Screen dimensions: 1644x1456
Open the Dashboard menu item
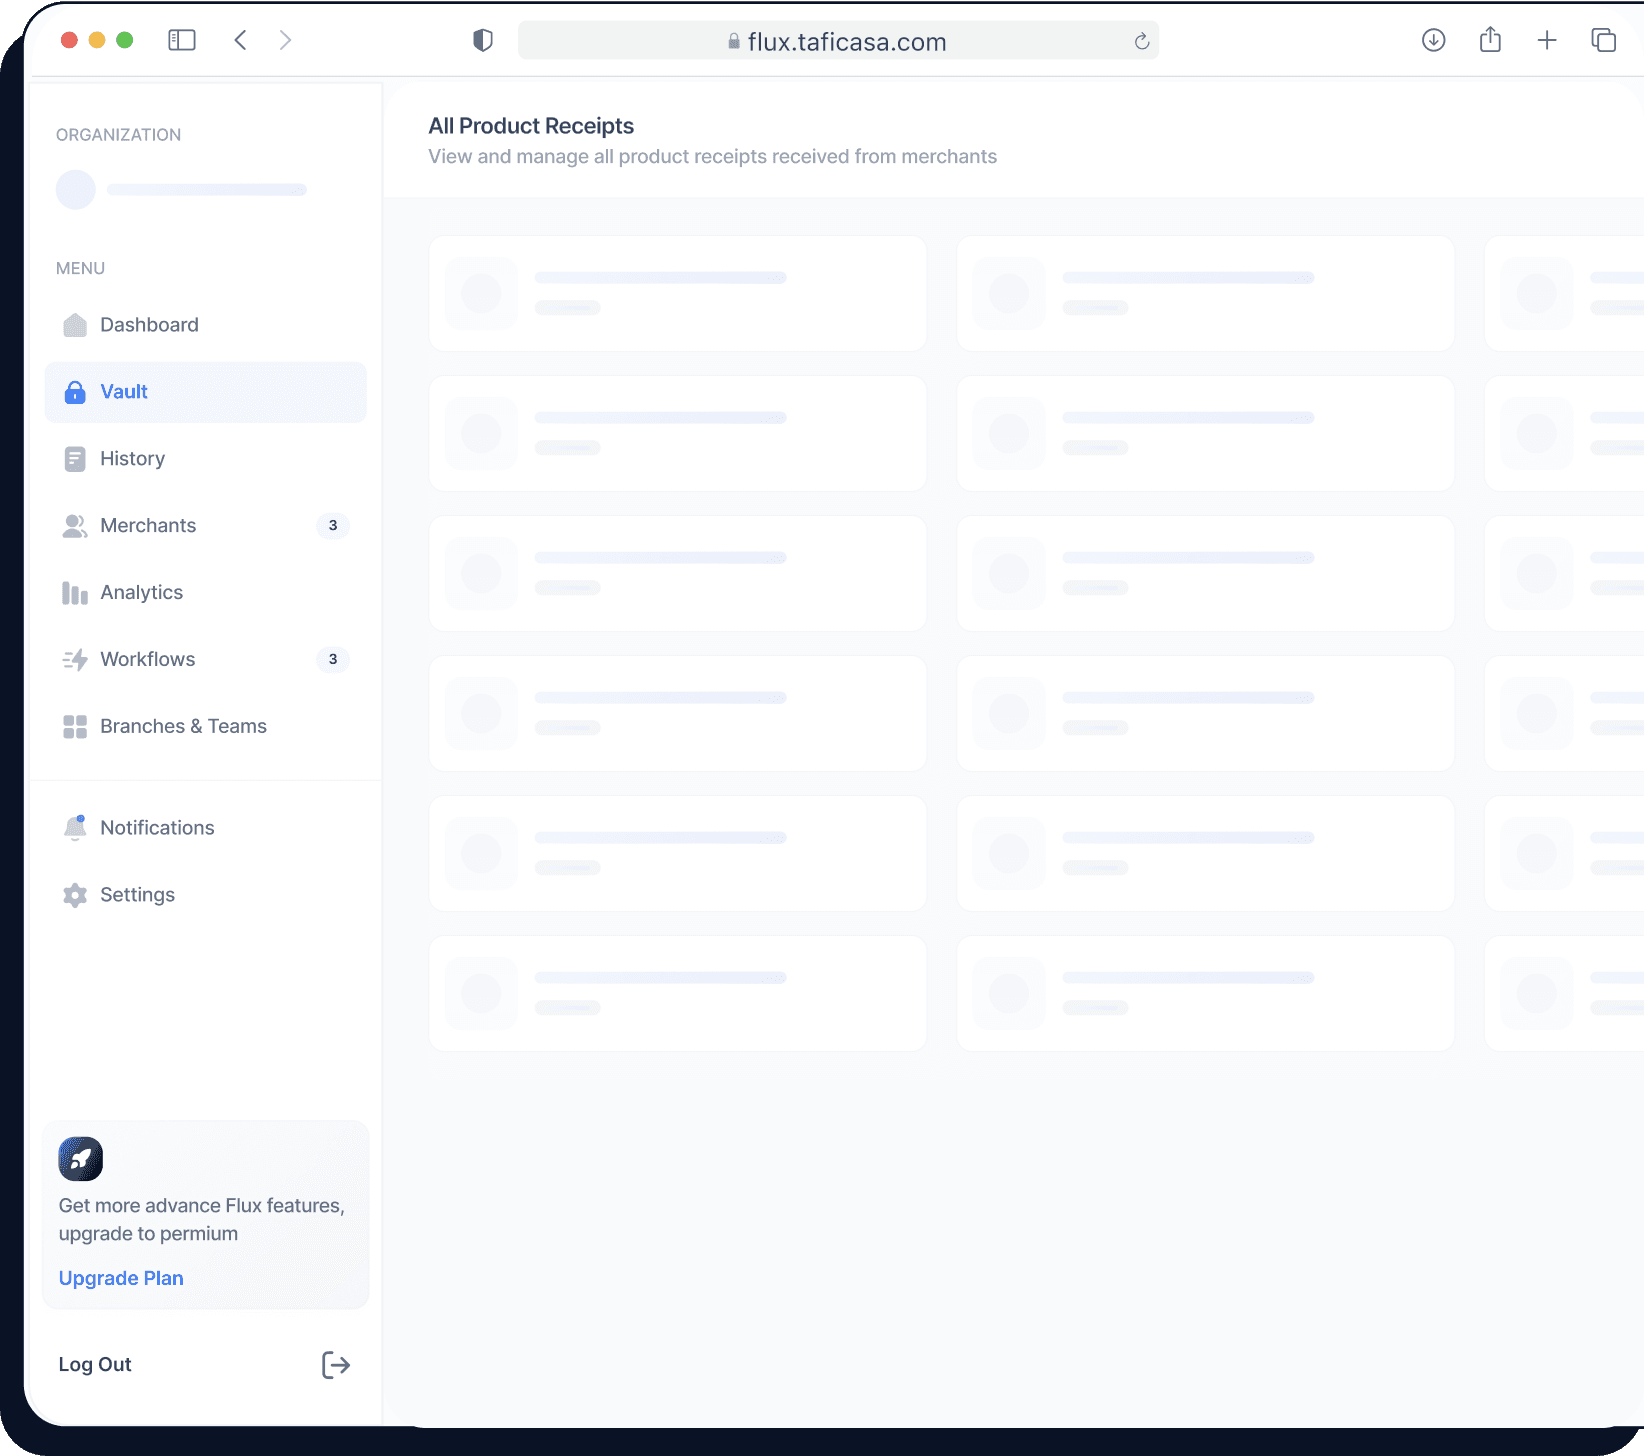tap(206, 325)
